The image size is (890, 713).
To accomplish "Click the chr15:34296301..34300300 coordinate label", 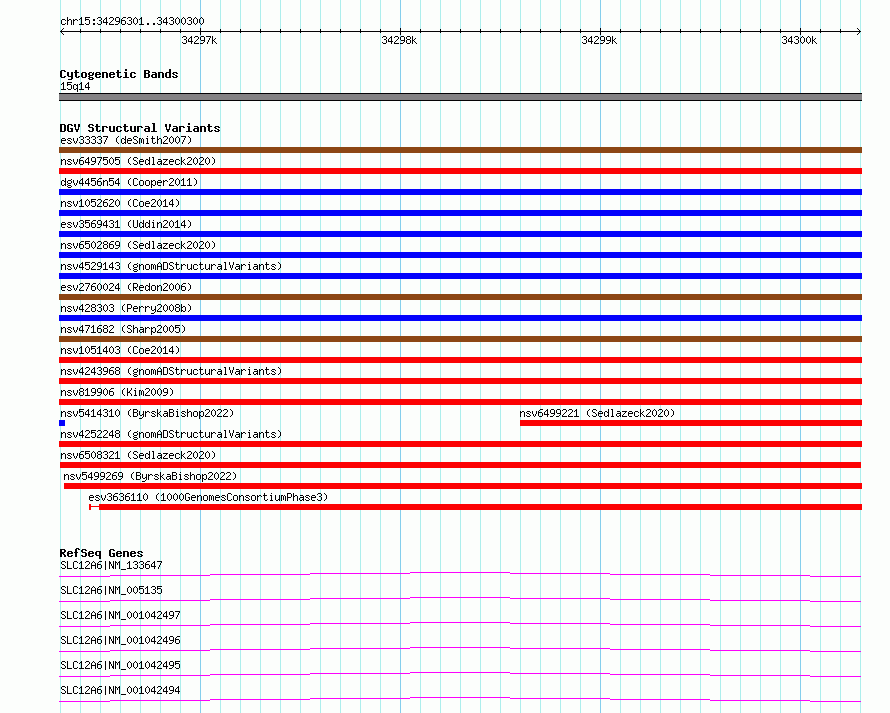I will point(132,21).
